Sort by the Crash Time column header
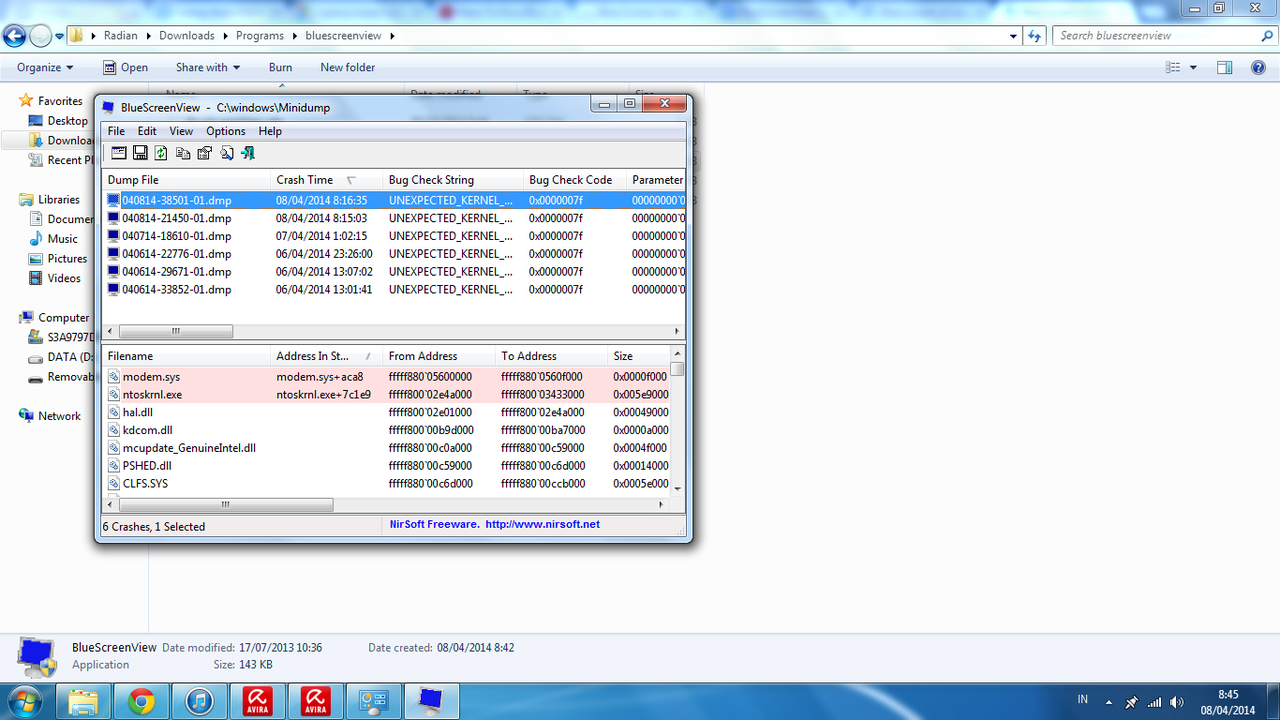The image size is (1280, 720). [x=327, y=180]
